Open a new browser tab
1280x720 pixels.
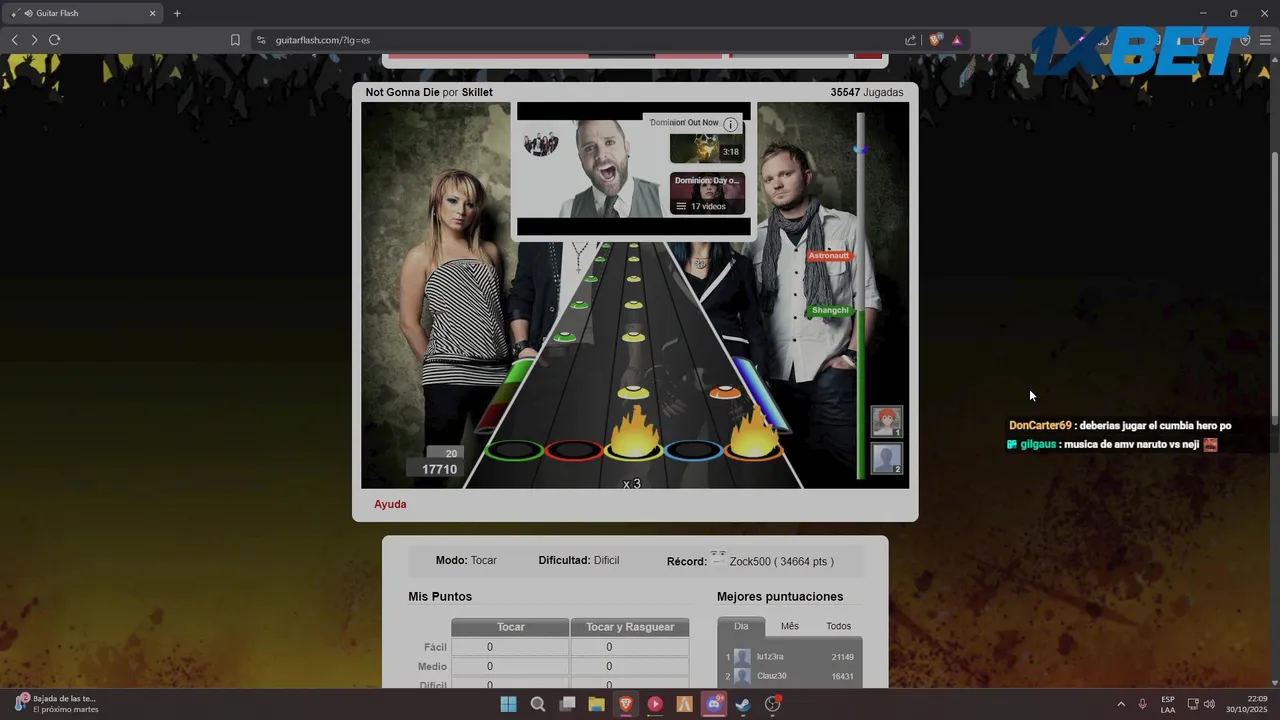[x=177, y=13]
